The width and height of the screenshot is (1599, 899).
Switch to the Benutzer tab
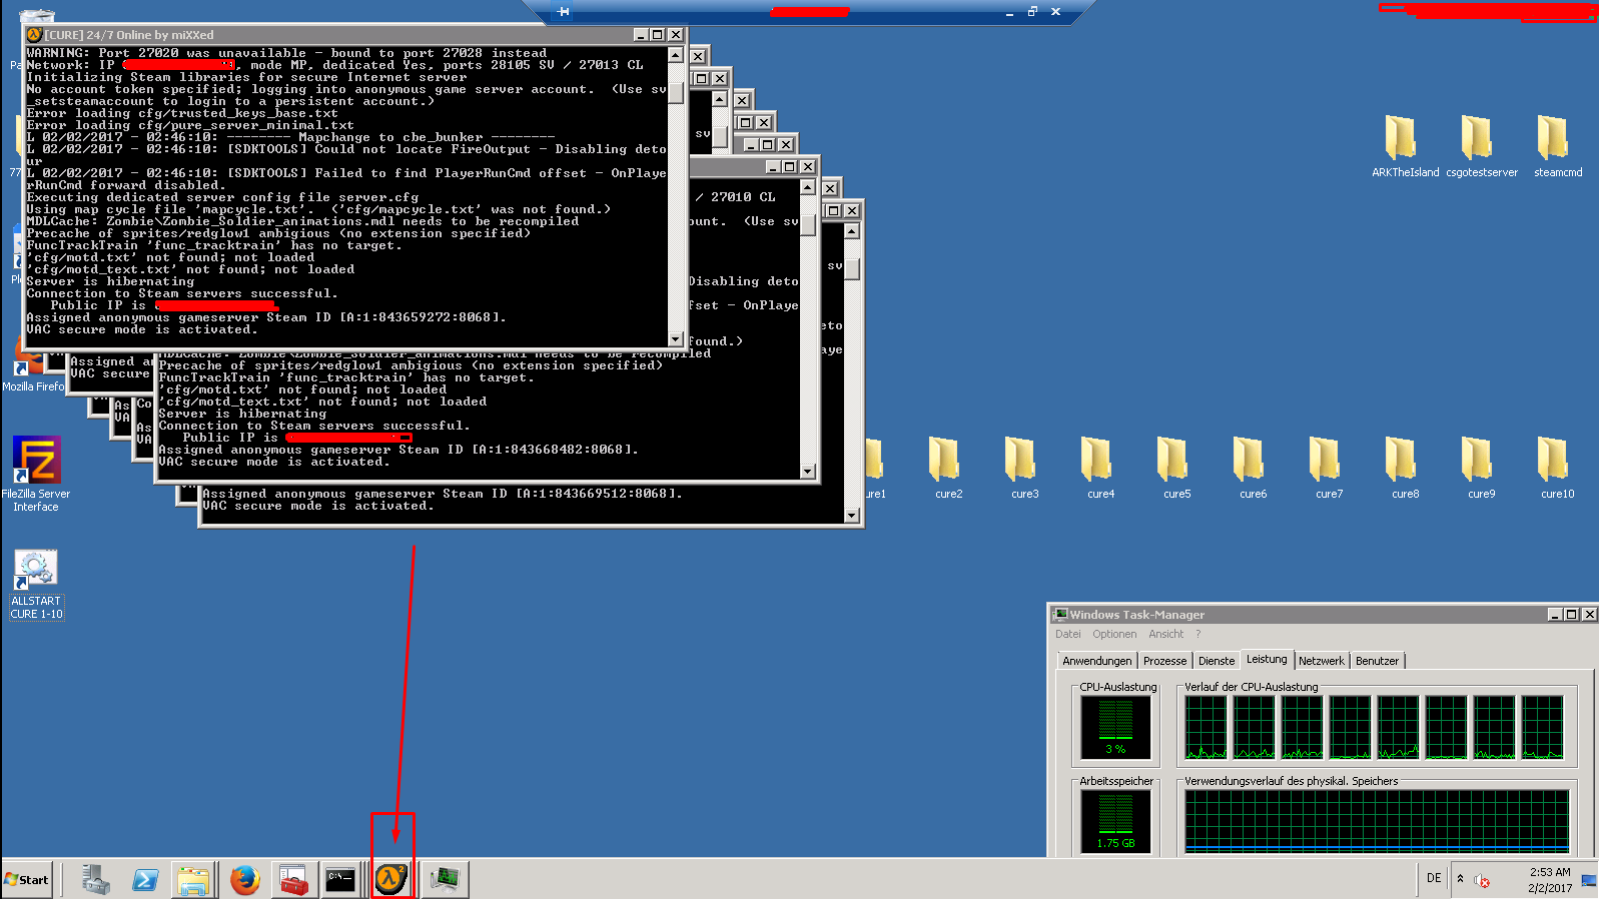[x=1377, y=661]
